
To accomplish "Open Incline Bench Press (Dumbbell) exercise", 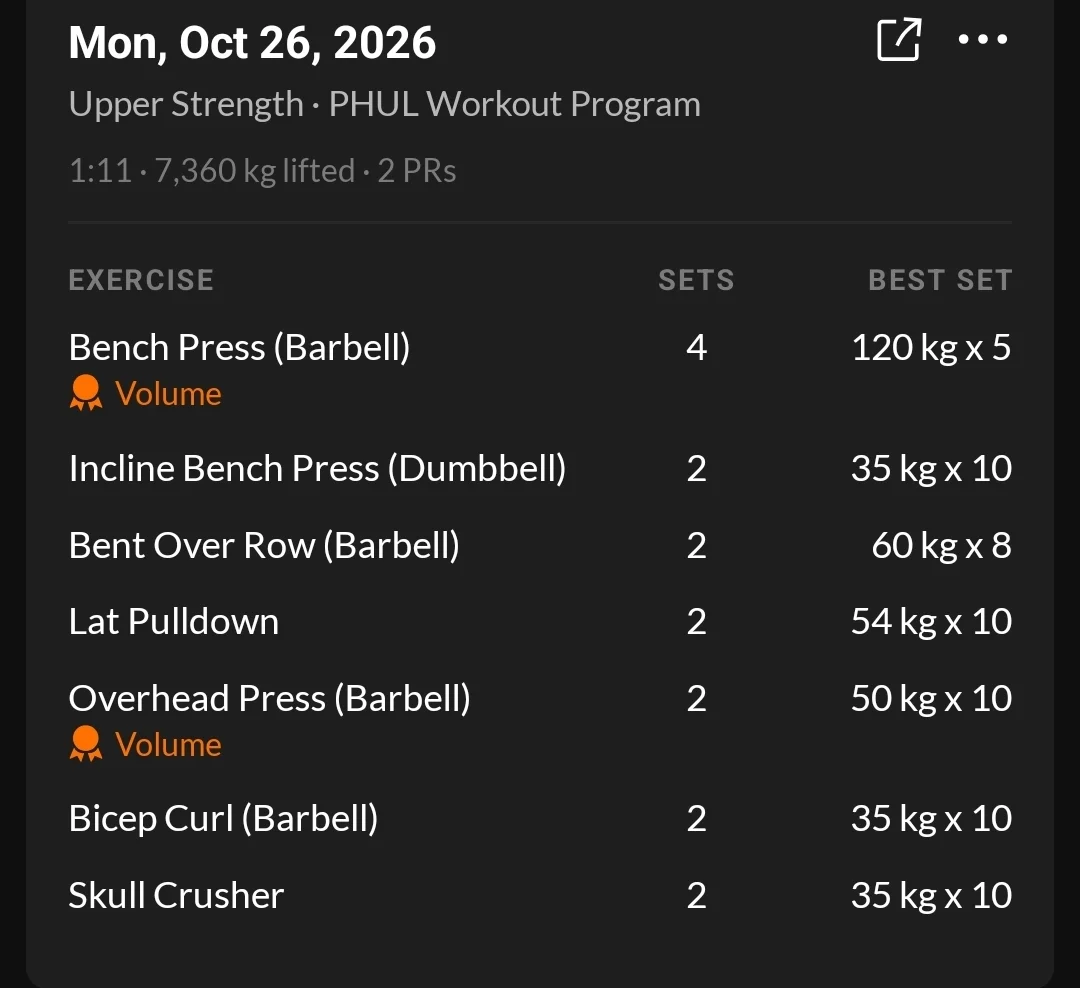I will 318,469.
